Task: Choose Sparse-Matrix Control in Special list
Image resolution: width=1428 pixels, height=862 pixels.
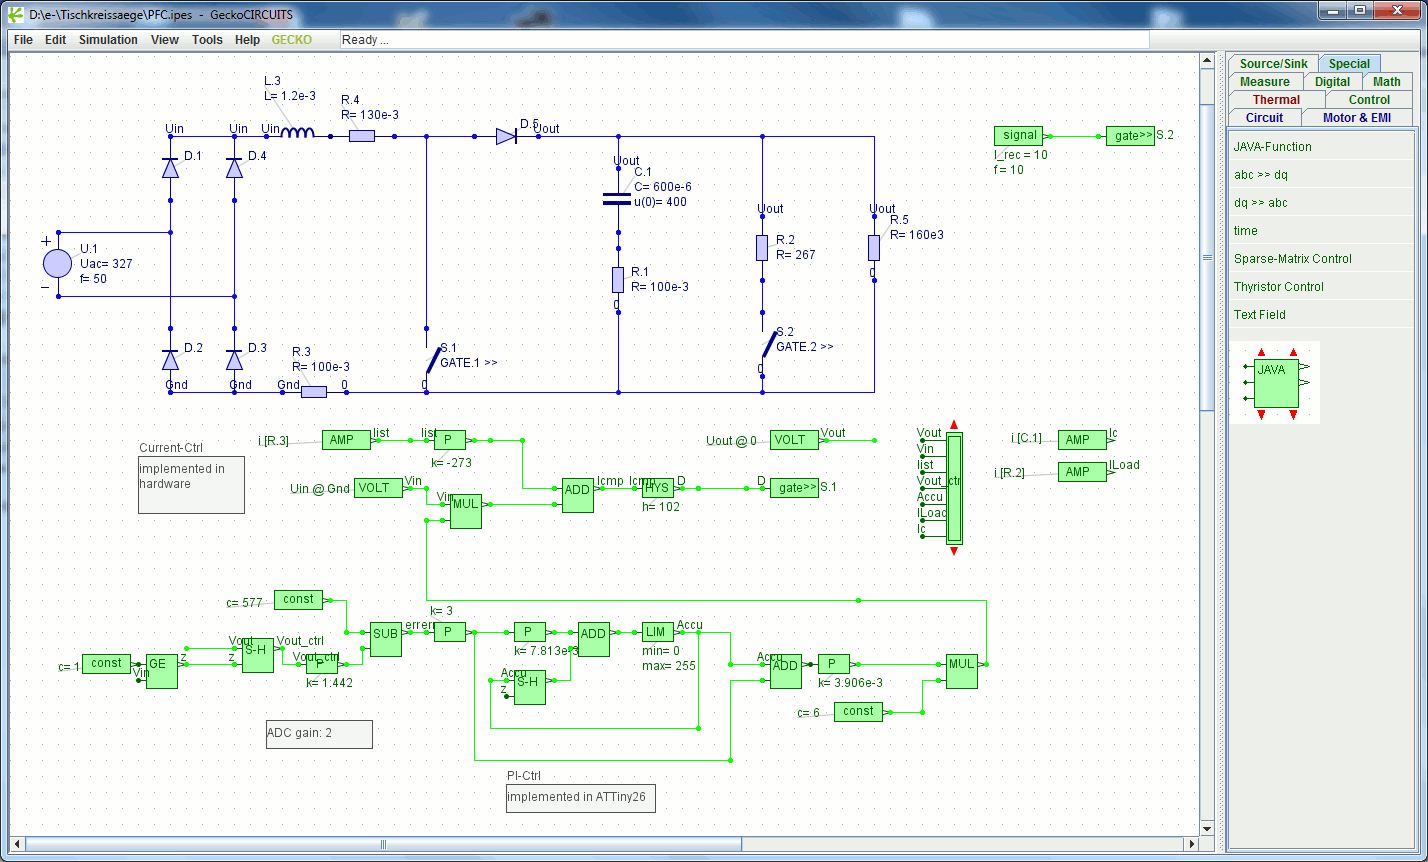Action: pyautogui.click(x=1292, y=259)
